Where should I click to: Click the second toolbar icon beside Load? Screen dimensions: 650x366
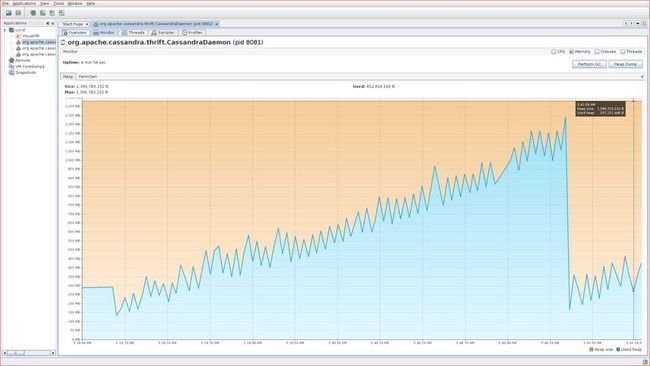click(x=18, y=13)
